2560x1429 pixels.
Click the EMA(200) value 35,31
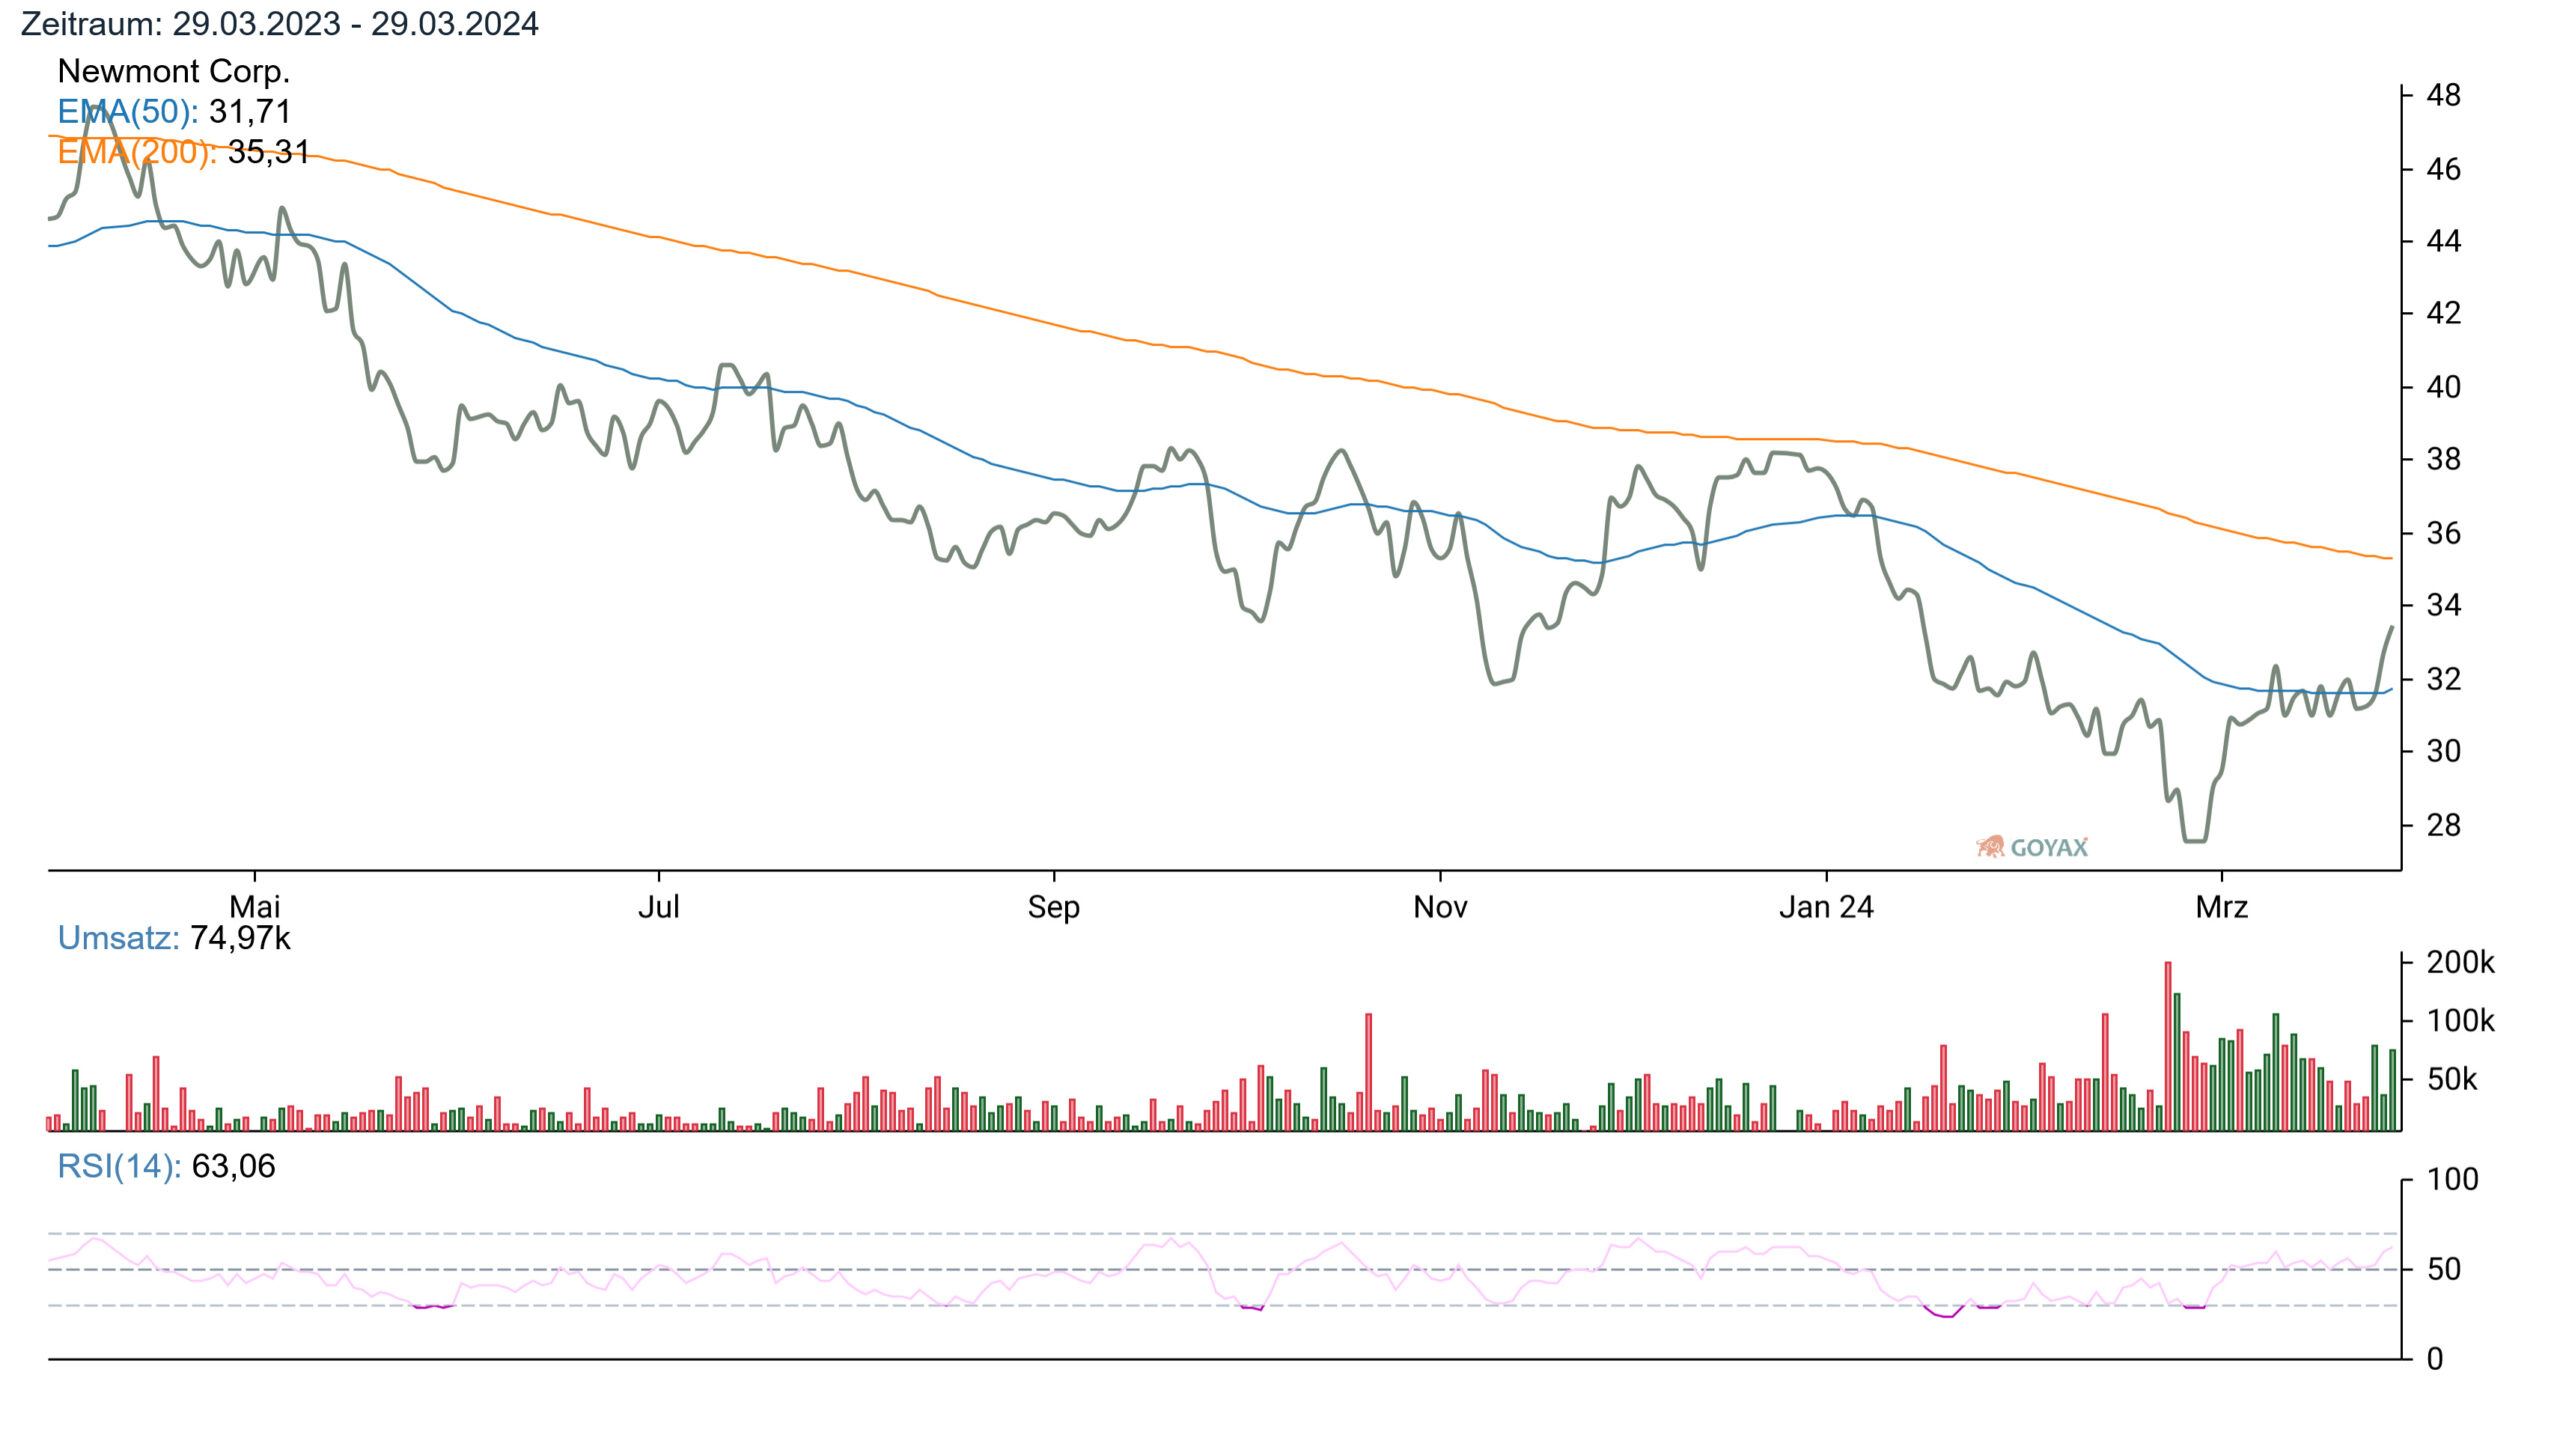tap(268, 152)
